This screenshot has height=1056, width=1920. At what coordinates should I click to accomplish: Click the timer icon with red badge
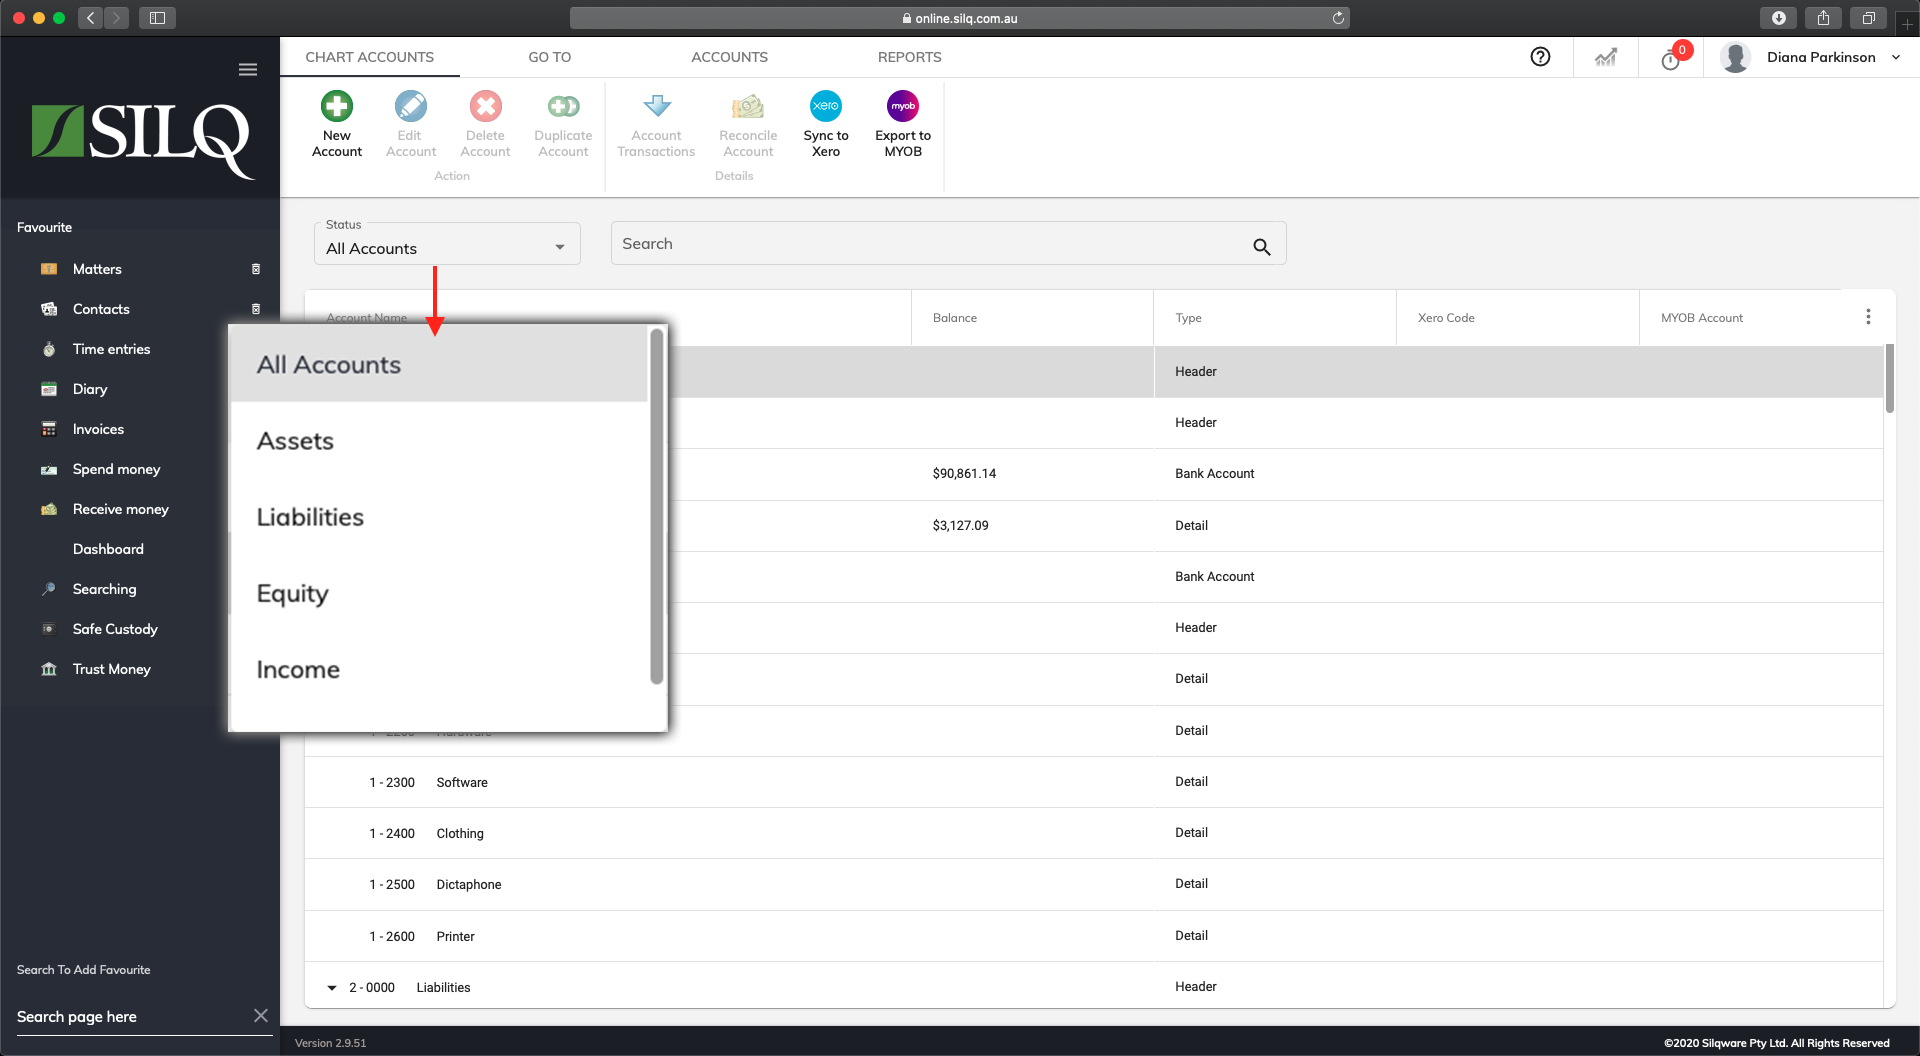tap(1670, 60)
